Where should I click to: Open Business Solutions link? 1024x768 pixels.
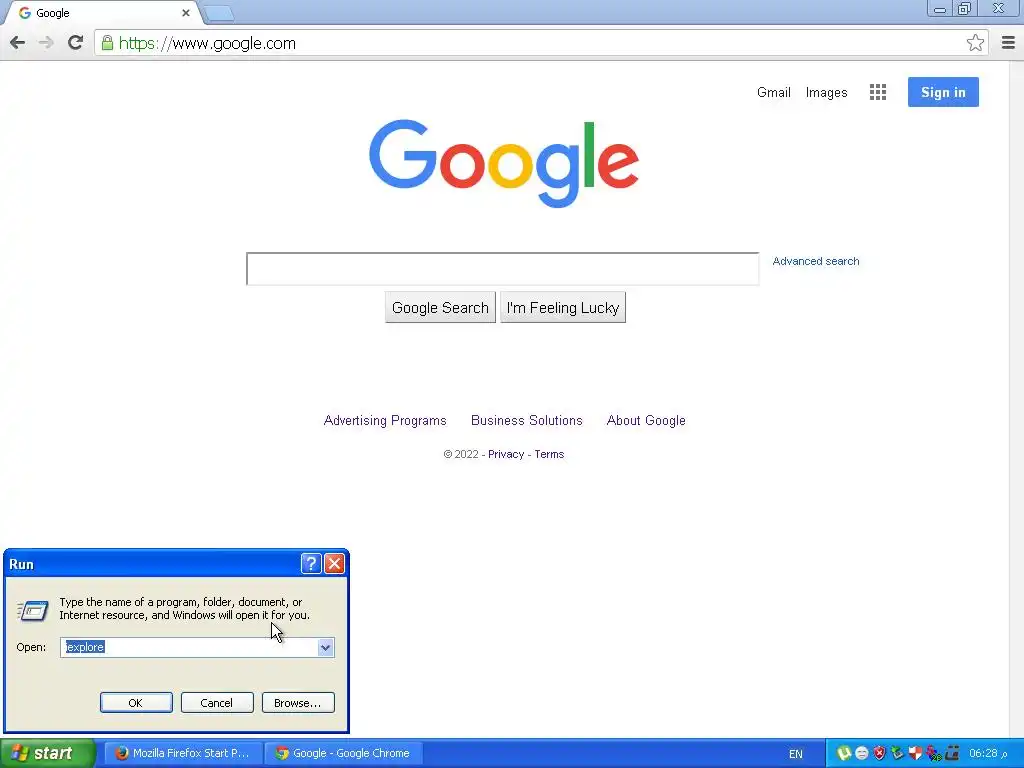click(x=526, y=421)
